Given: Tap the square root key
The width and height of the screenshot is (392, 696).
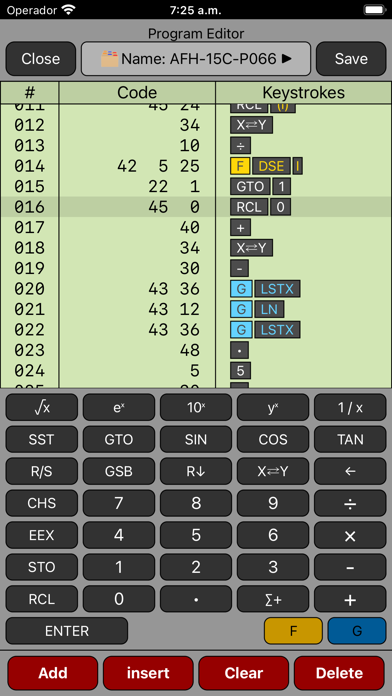Looking at the screenshot, I should point(41,407).
